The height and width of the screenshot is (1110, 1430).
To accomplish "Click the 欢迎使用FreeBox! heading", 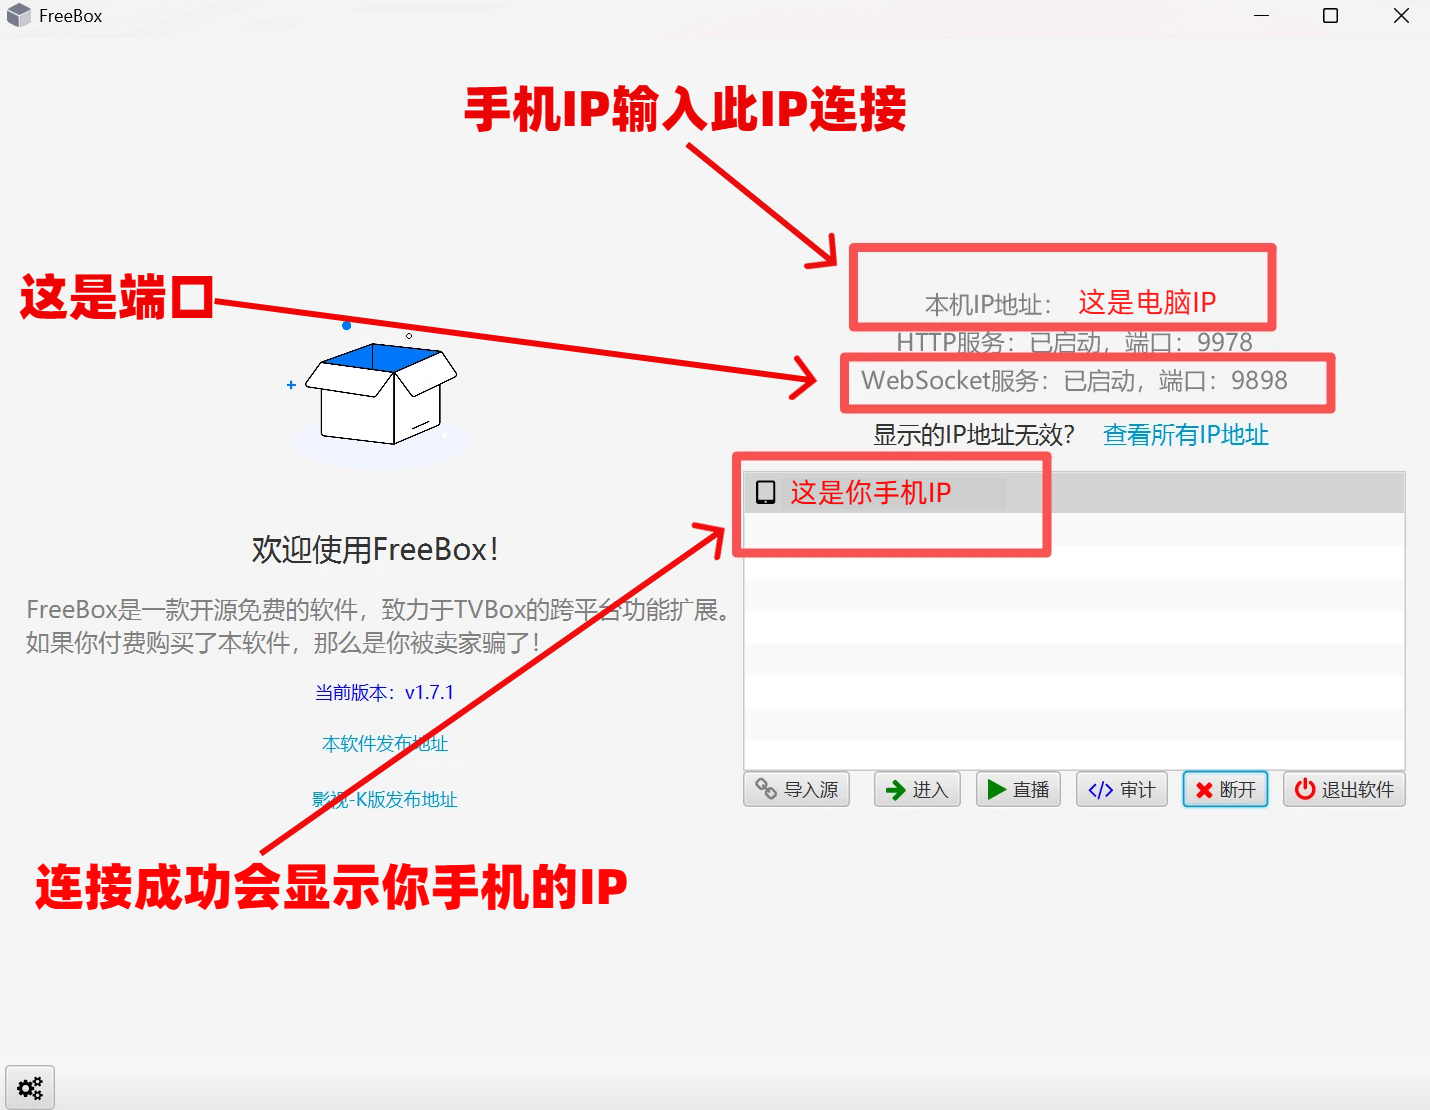I will (375, 550).
